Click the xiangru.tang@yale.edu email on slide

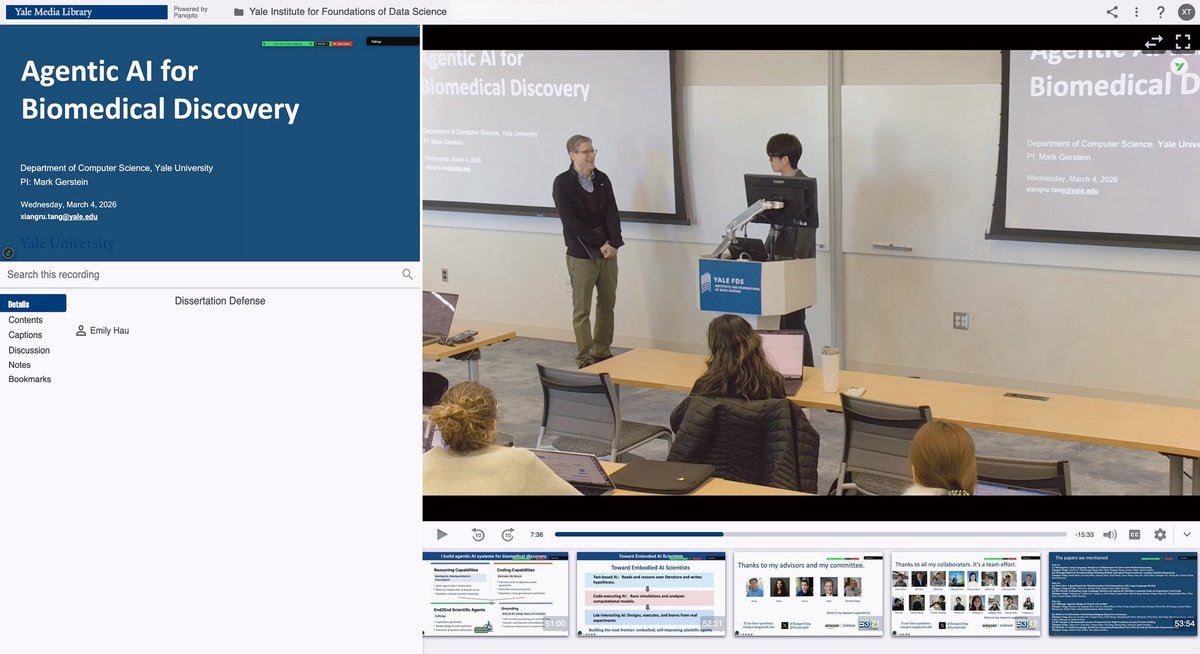tap(59, 216)
